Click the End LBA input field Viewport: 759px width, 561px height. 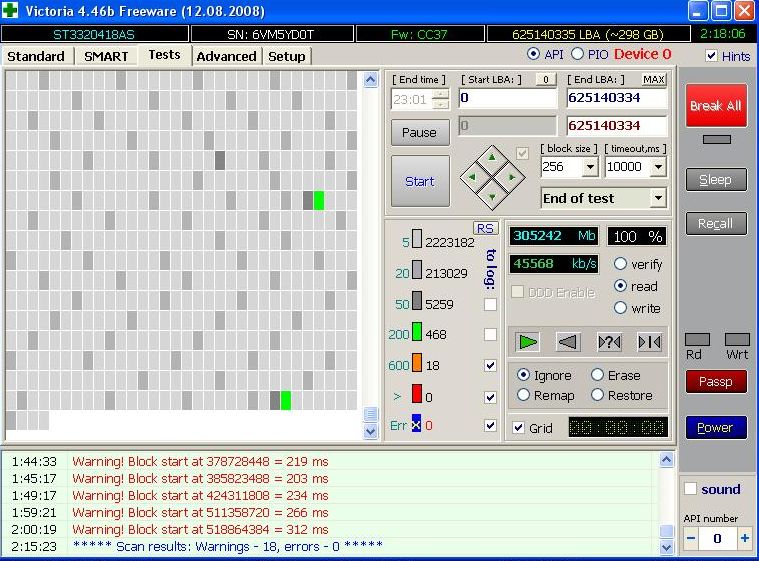pyautogui.click(x=617, y=98)
